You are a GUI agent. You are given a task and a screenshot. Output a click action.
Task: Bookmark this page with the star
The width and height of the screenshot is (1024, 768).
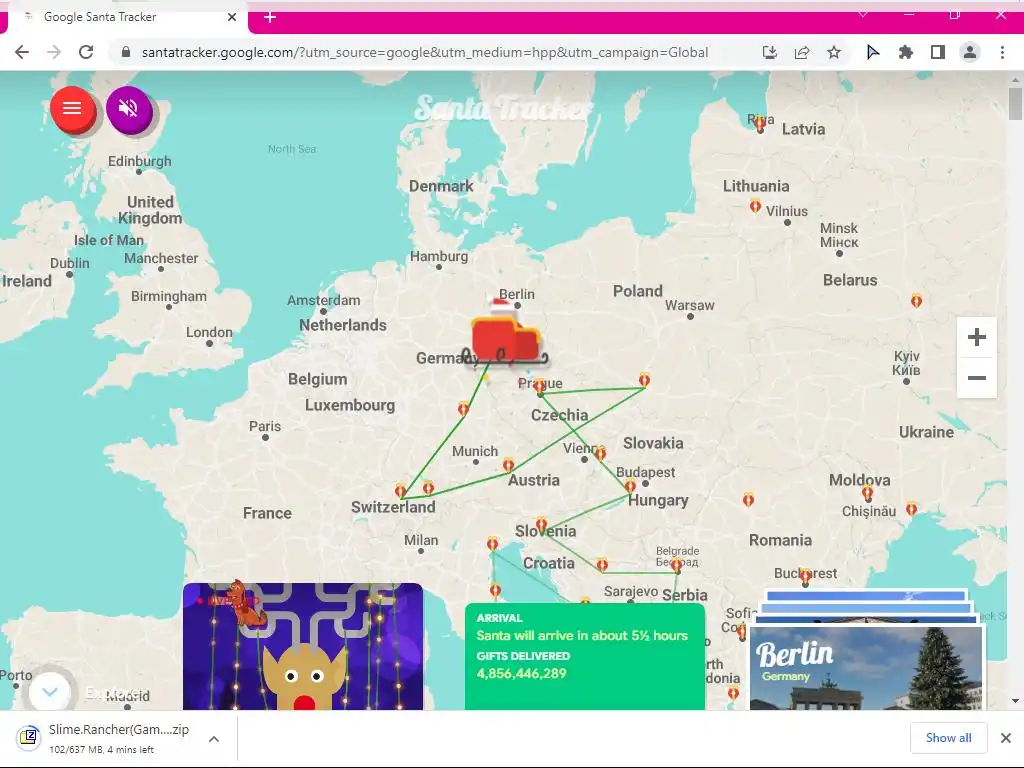tap(834, 52)
